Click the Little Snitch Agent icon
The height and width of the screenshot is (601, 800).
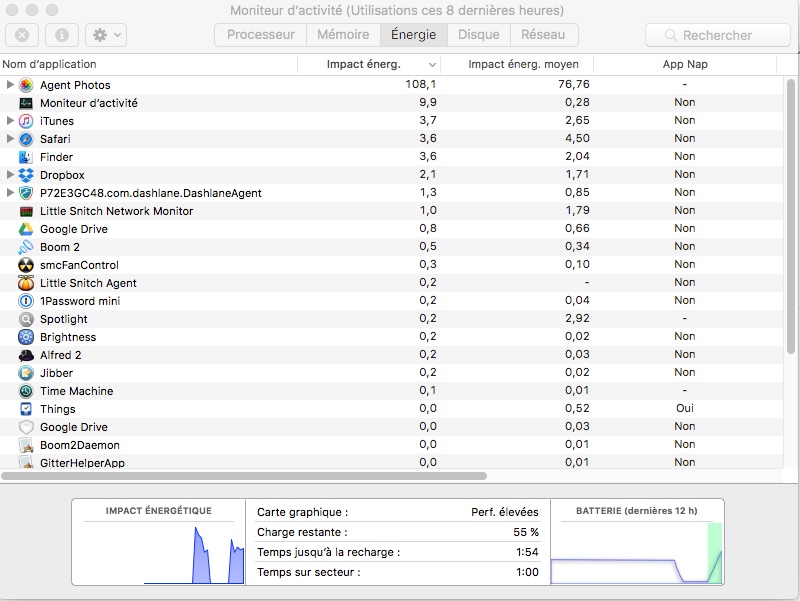[26, 283]
